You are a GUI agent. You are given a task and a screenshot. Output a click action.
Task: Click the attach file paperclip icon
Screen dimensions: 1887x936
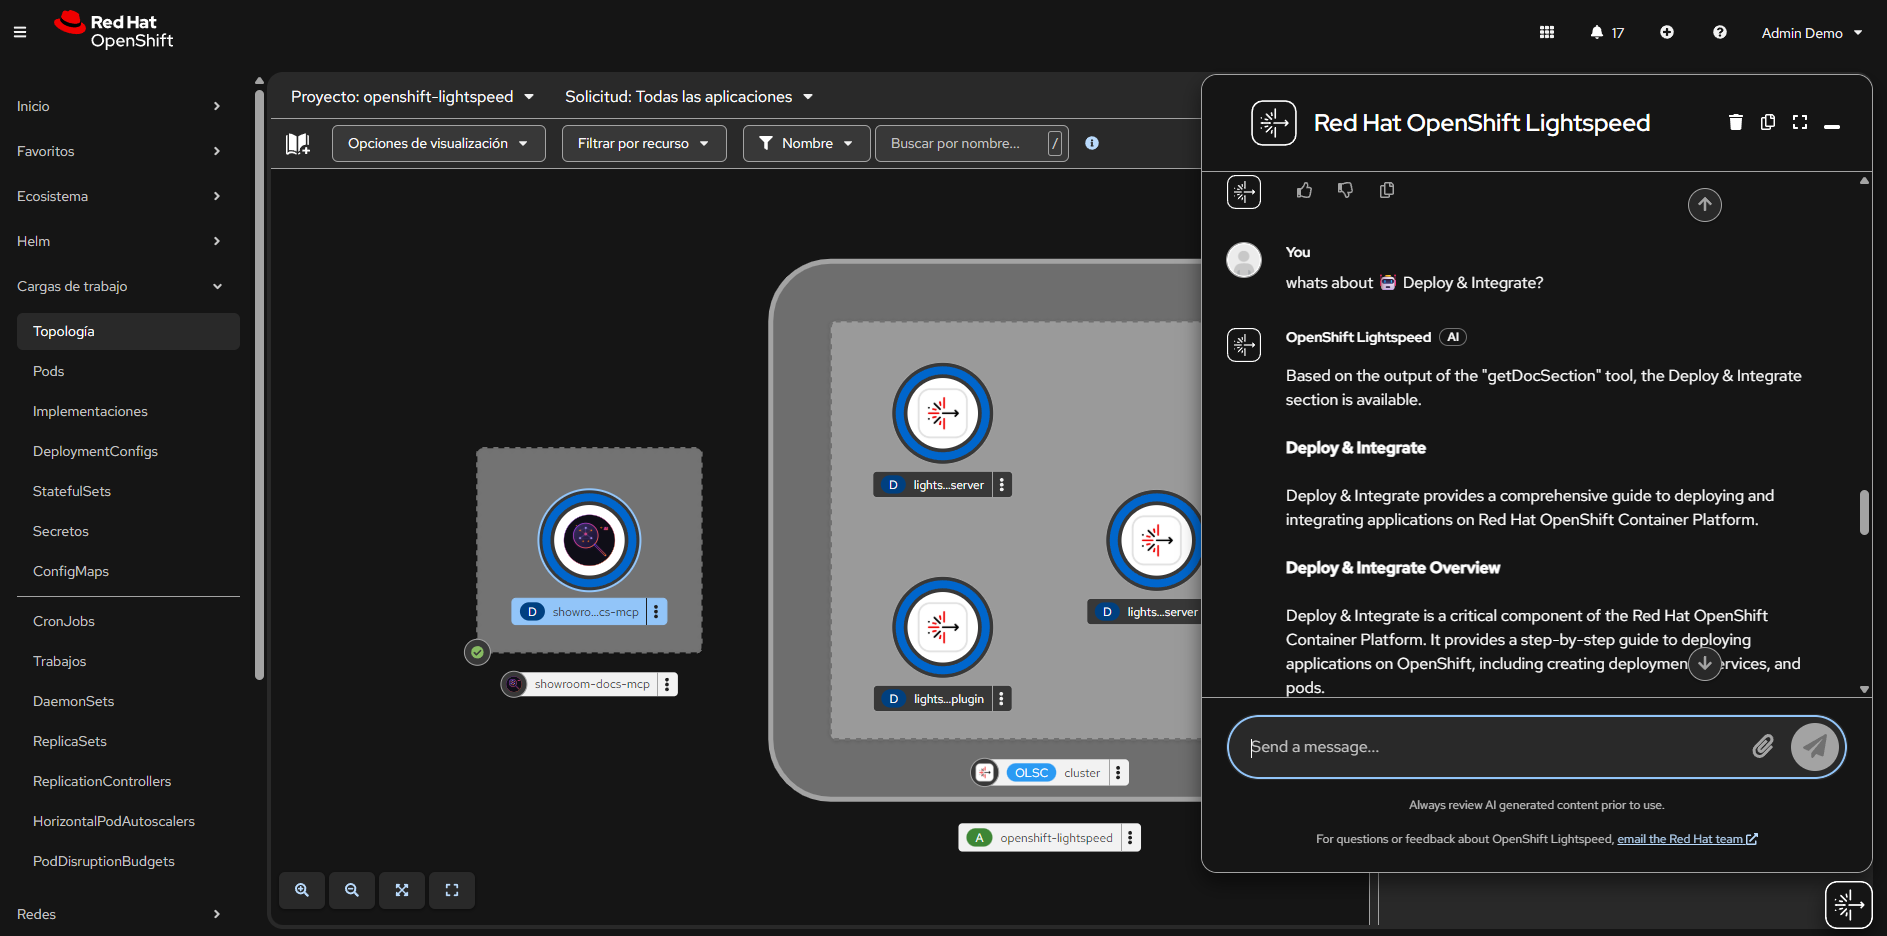[1763, 746]
